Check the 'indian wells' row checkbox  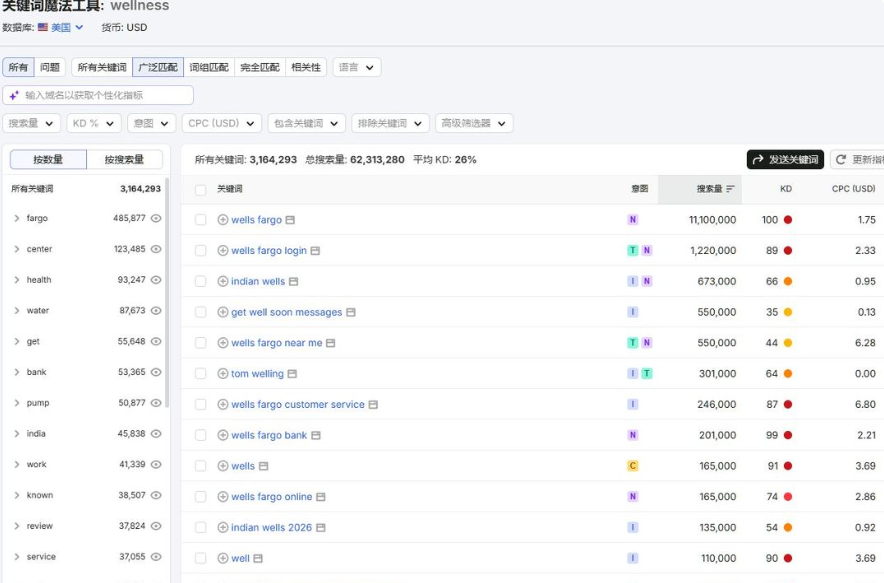point(200,281)
